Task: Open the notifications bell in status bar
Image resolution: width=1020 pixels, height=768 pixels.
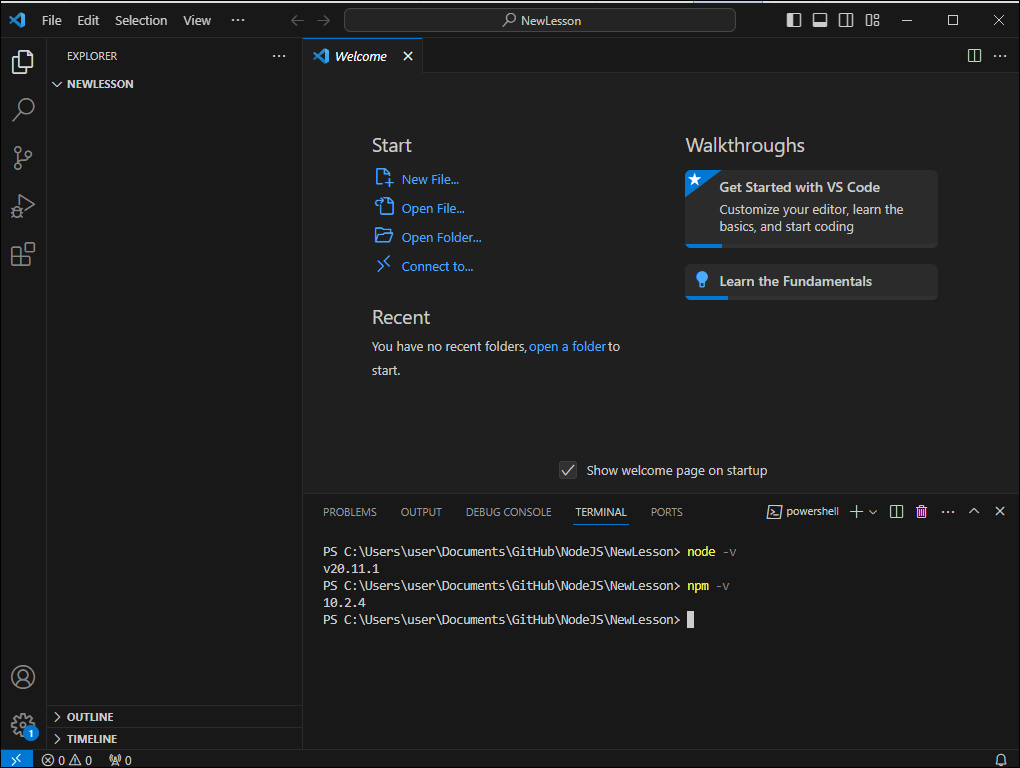Action: pos(1001,760)
